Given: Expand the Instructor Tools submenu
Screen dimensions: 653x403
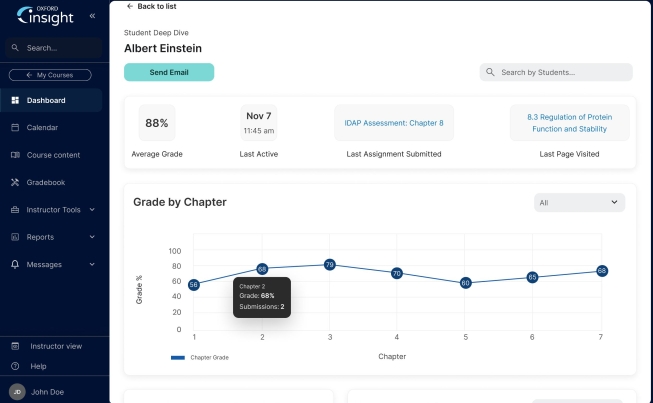Looking at the screenshot, I should pyautogui.click(x=92, y=210).
